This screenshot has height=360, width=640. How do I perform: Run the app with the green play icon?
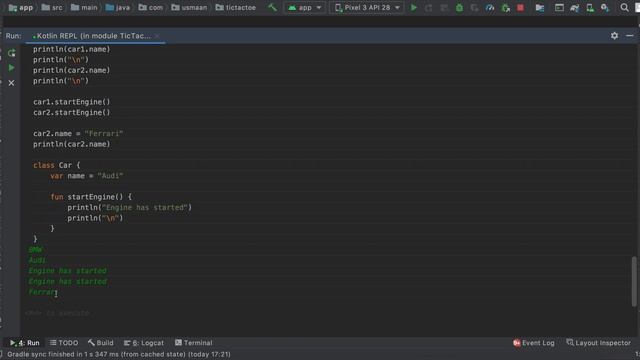pos(413,7)
